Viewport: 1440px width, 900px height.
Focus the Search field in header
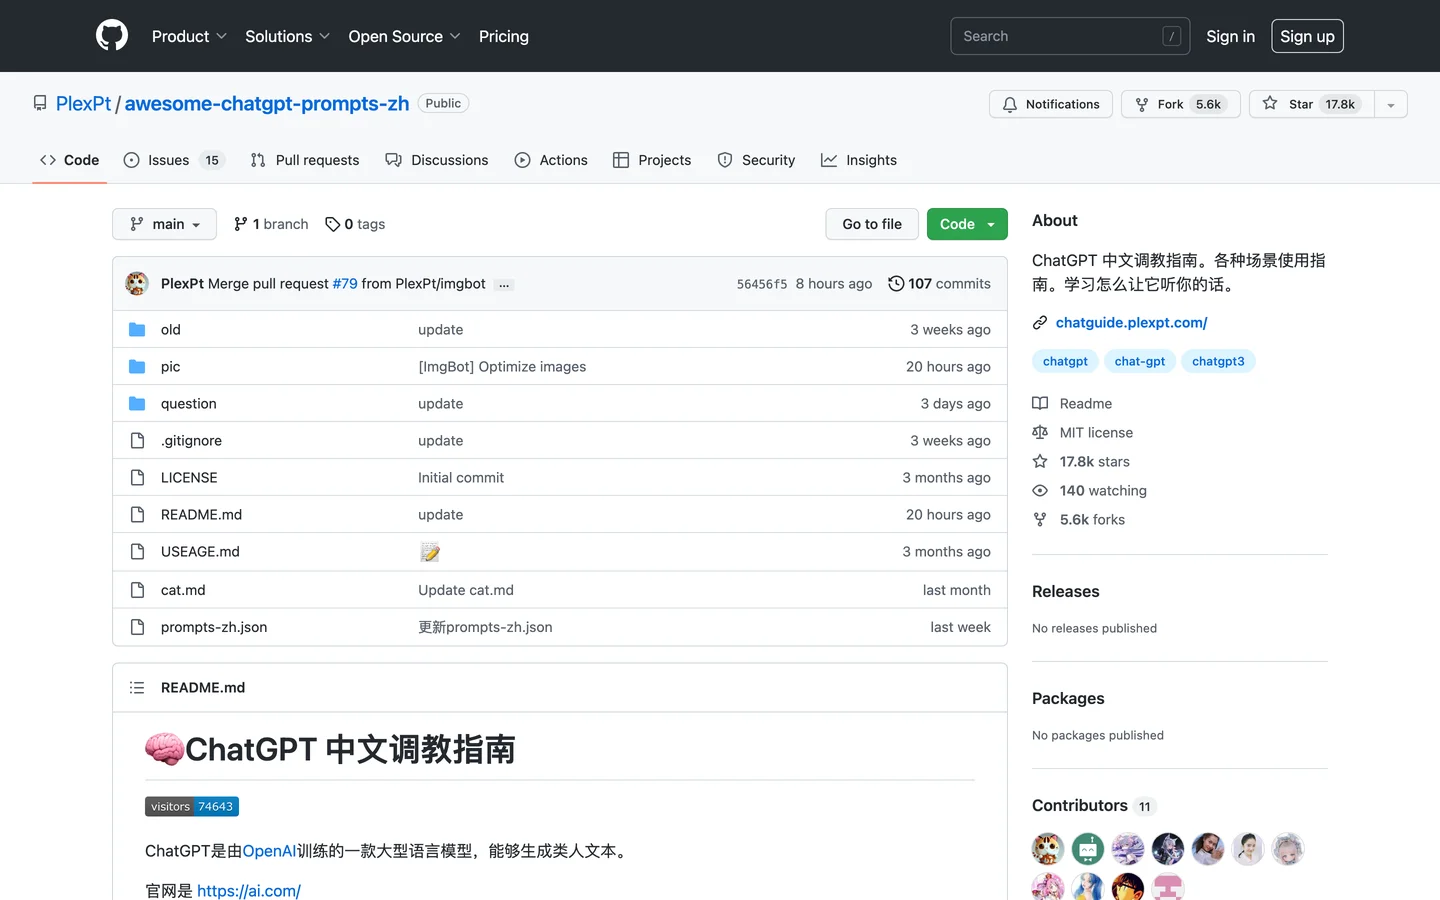(x=1070, y=36)
